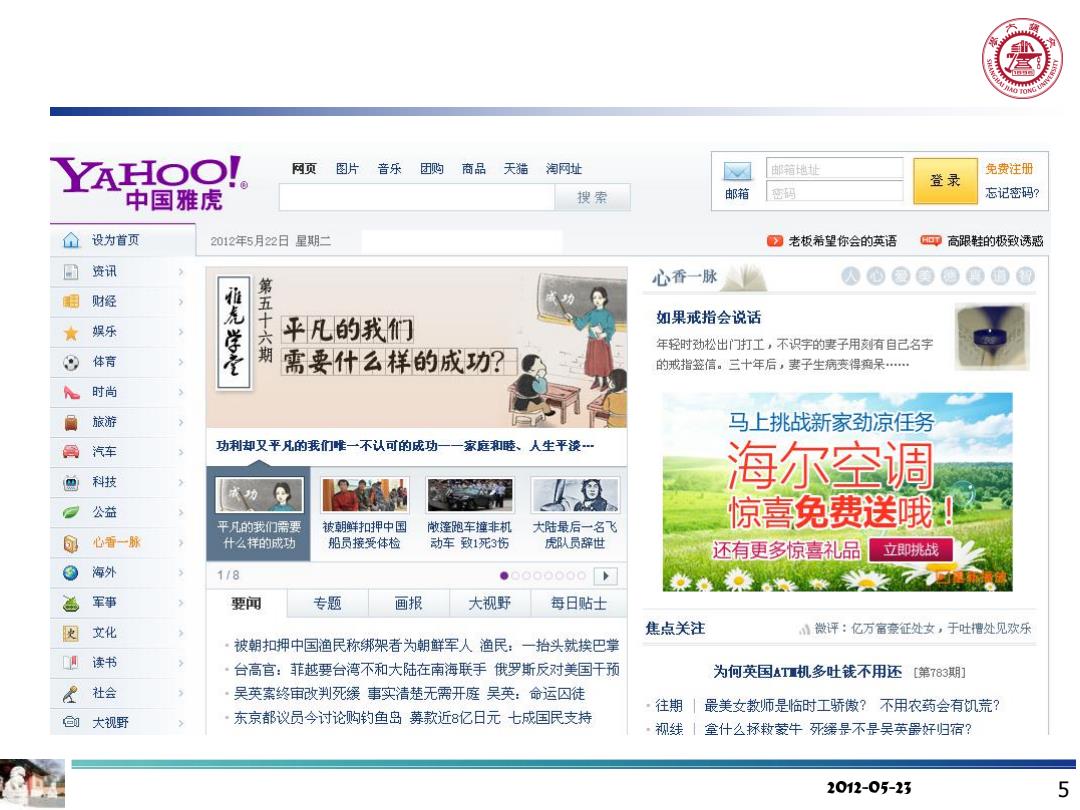Click the HOT badge before 高跟鞋的极致诱惑
The width and height of the screenshot is (1080, 810).
931,240
